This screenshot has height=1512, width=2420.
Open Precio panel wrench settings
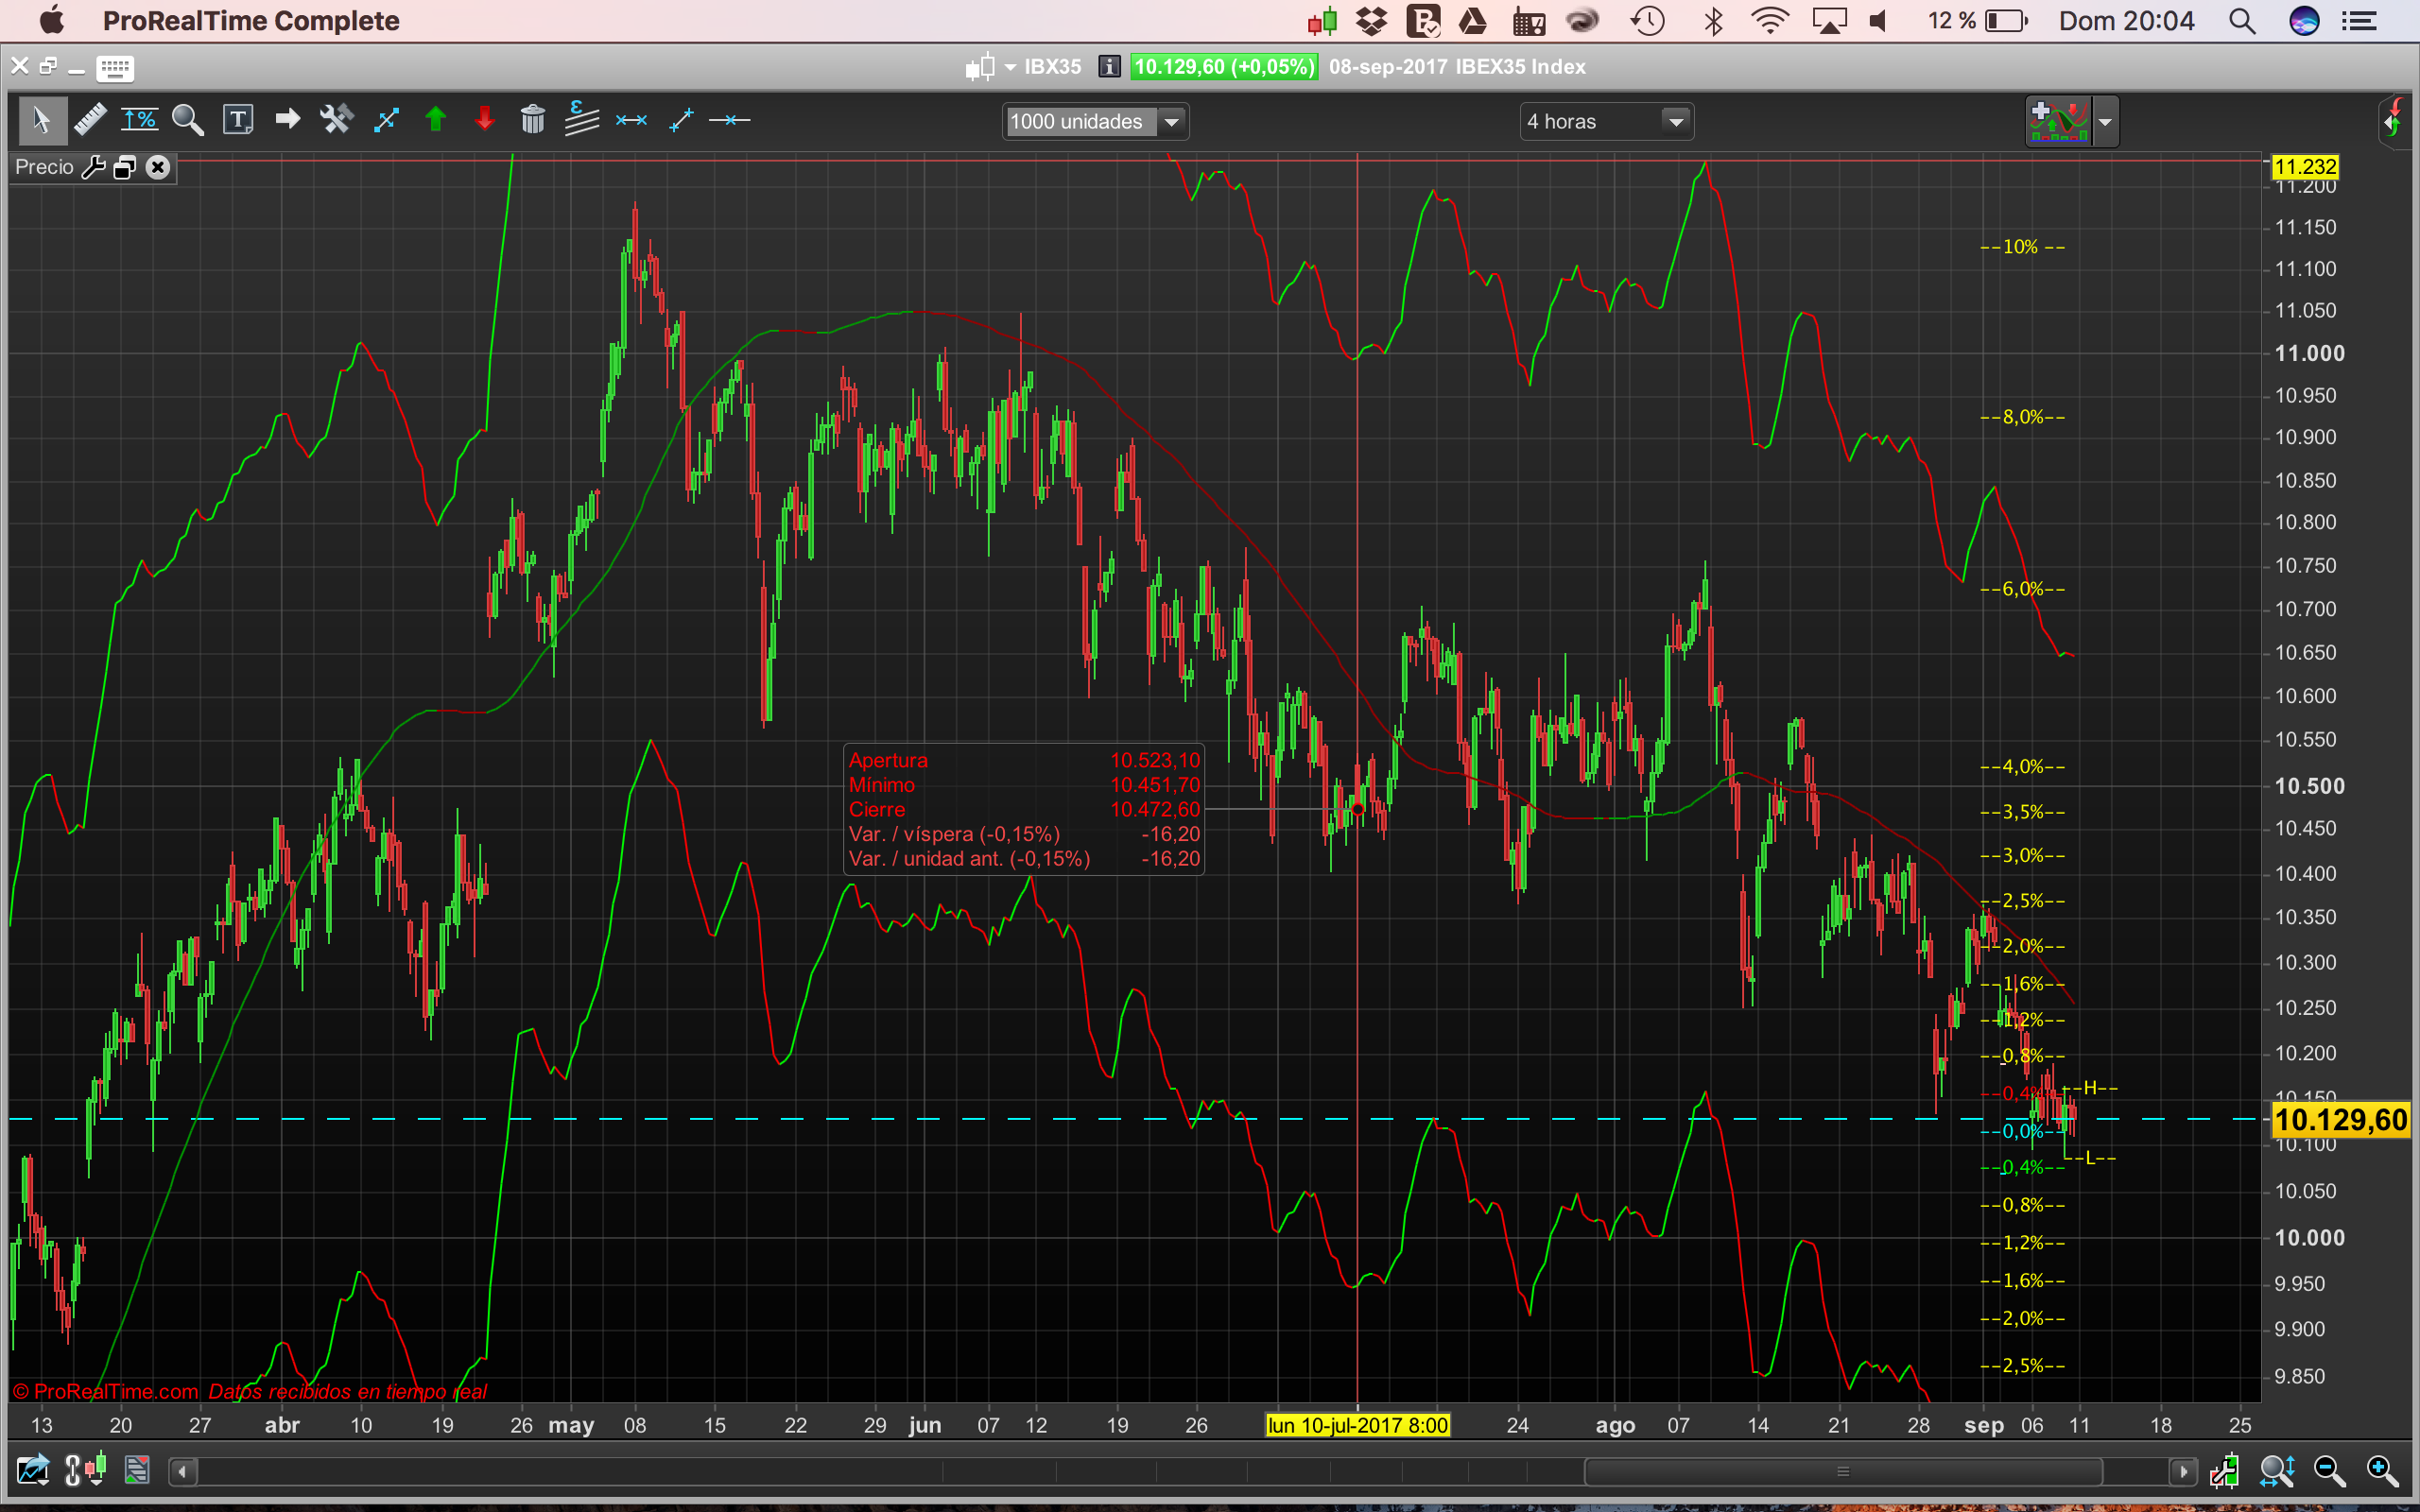click(93, 167)
